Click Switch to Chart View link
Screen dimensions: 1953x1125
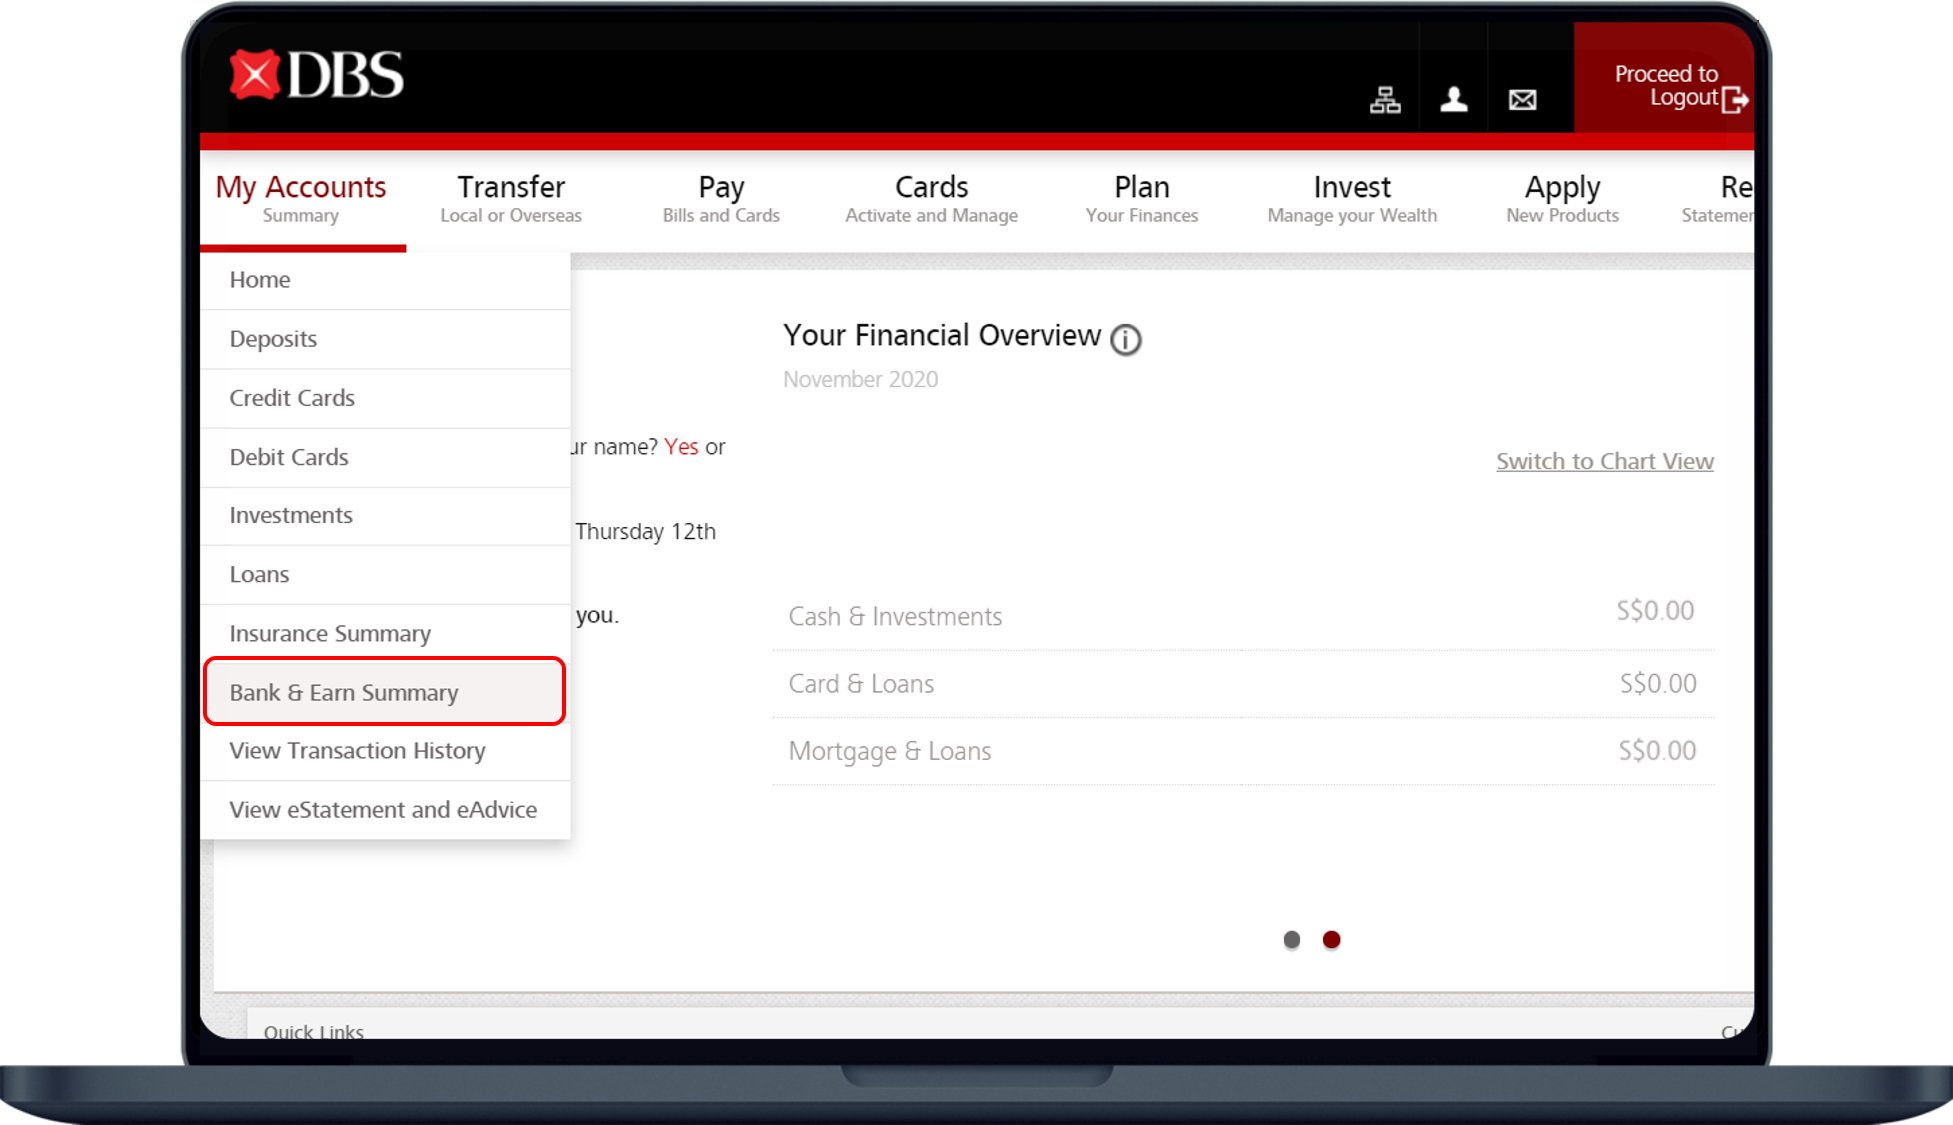pyautogui.click(x=1604, y=461)
